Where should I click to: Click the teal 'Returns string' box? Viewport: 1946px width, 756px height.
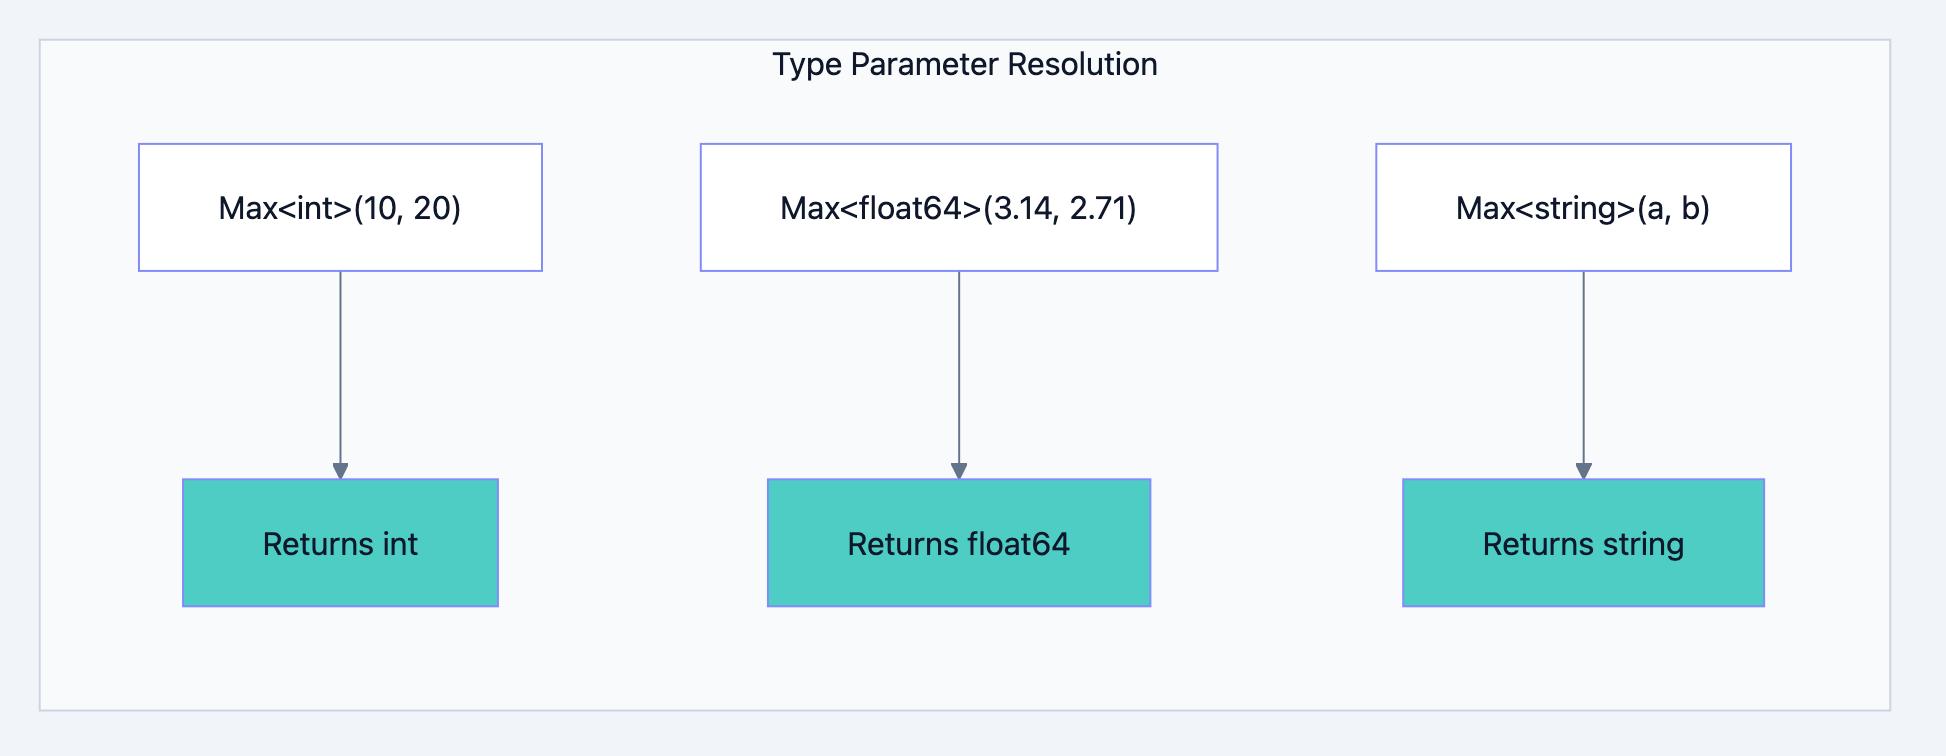[x=1583, y=543]
